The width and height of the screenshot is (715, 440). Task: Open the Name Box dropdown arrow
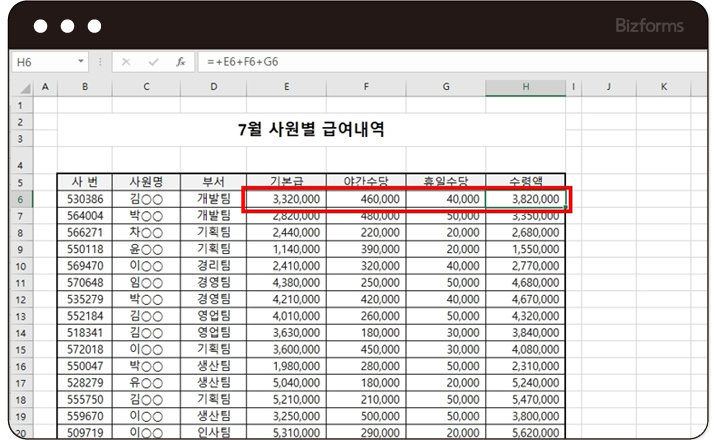click(x=81, y=62)
